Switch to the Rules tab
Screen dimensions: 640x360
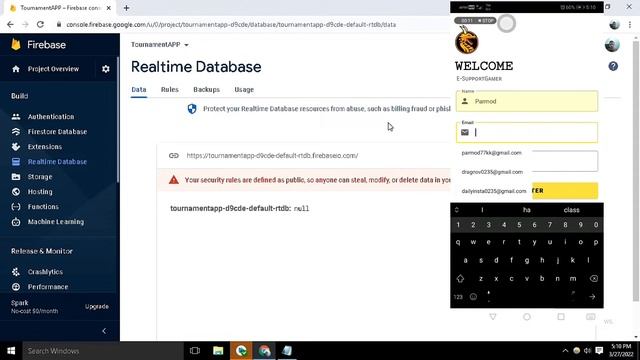point(169,89)
